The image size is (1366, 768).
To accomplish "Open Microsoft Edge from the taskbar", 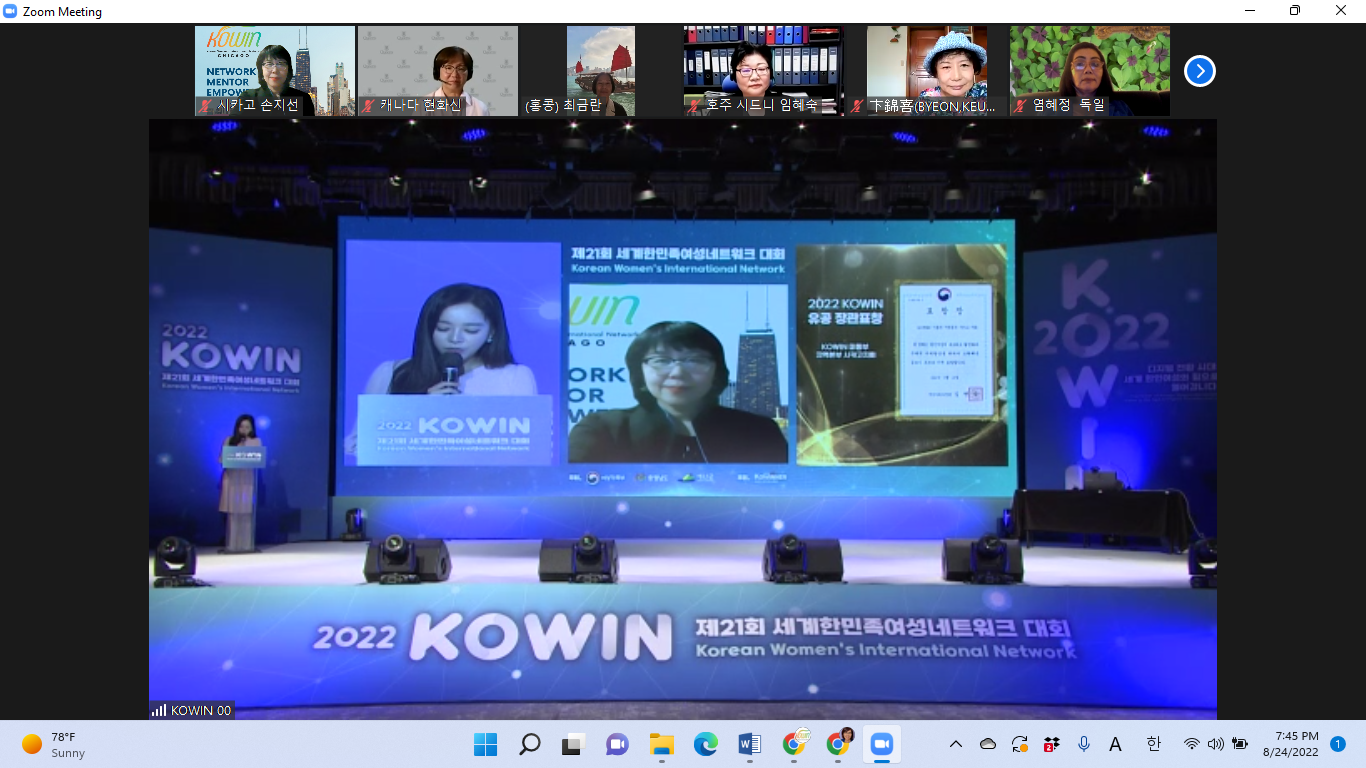I will [x=706, y=744].
